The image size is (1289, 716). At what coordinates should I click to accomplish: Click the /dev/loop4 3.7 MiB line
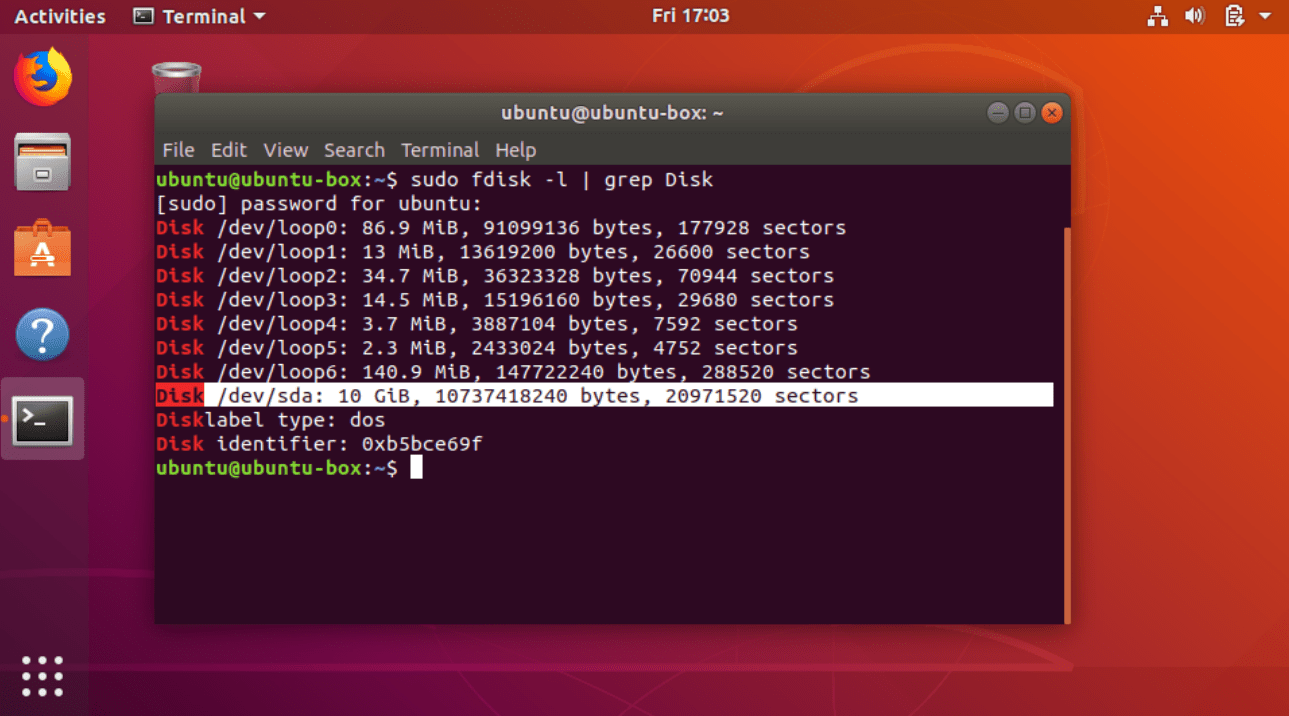477,324
